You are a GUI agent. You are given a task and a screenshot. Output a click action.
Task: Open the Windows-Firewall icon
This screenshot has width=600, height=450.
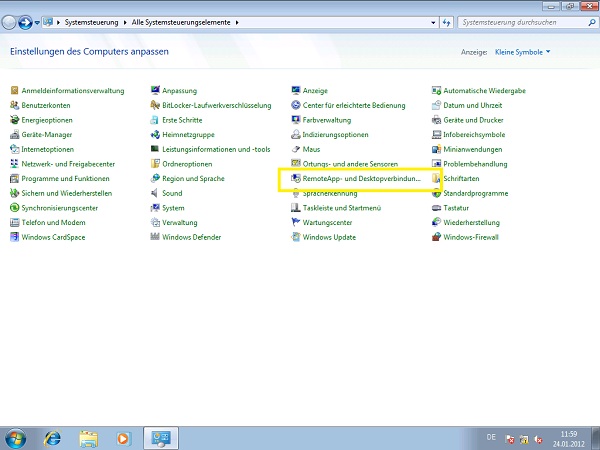436,237
